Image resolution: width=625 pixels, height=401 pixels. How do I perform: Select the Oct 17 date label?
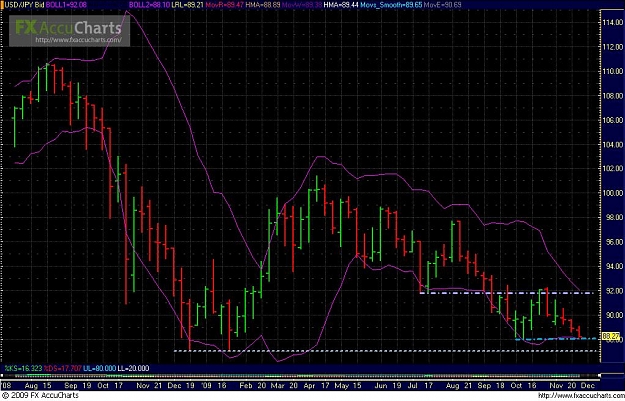[108, 386]
